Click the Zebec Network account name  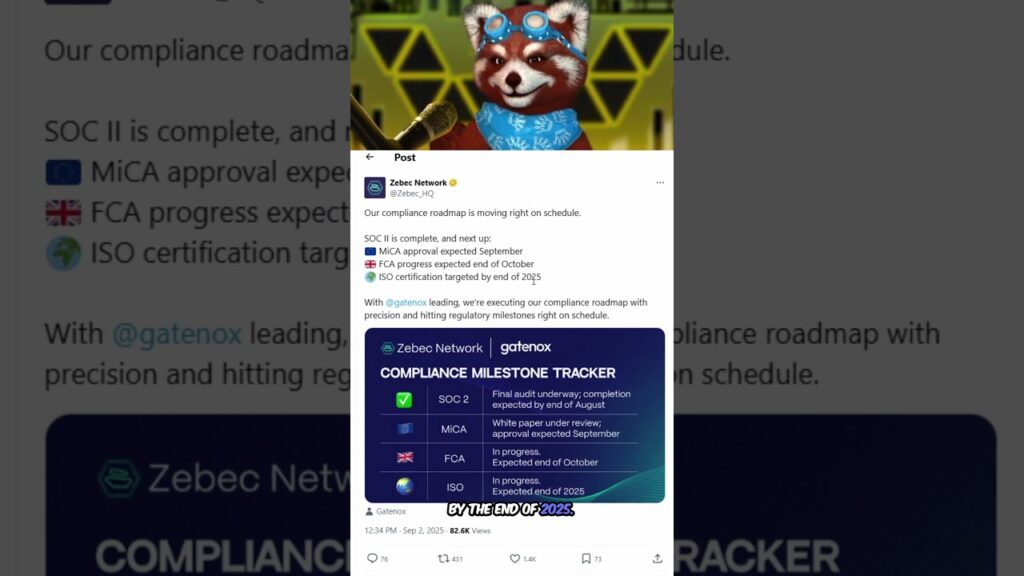418,183
